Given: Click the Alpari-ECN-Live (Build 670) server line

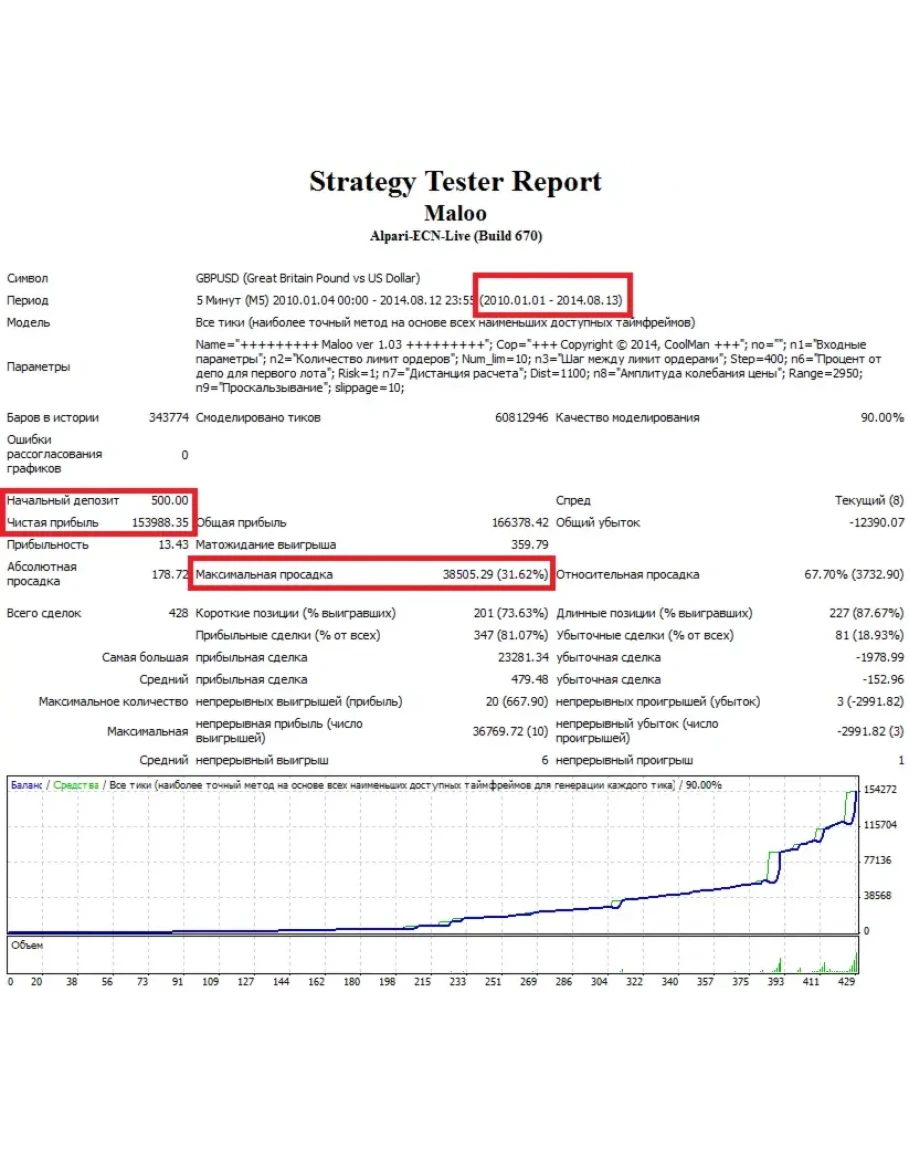Looking at the screenshot, I should coord(455,236).
